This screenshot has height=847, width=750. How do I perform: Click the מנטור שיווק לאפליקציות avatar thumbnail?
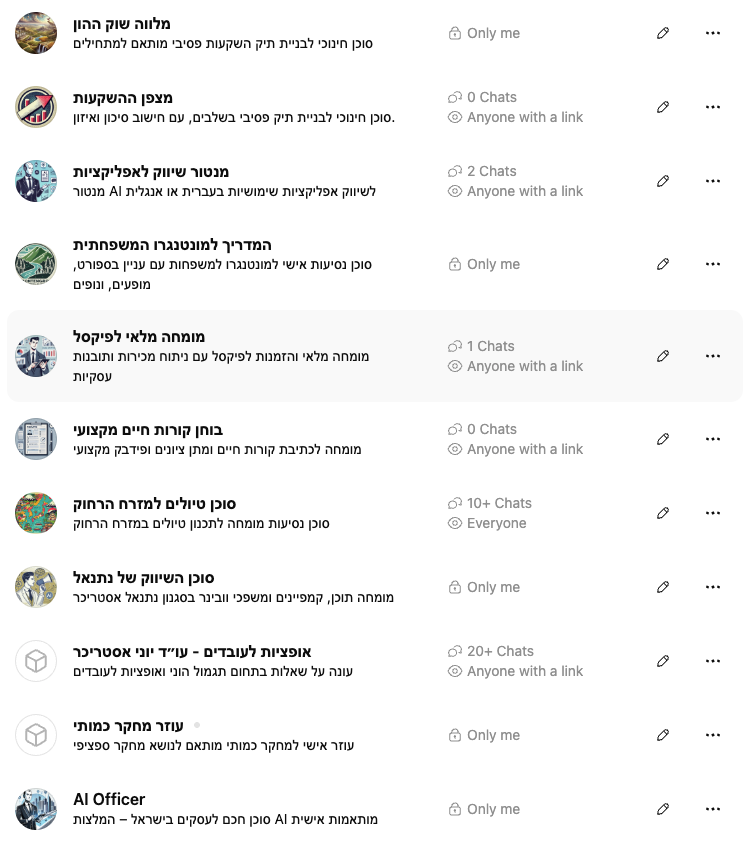tap(36, 181)
